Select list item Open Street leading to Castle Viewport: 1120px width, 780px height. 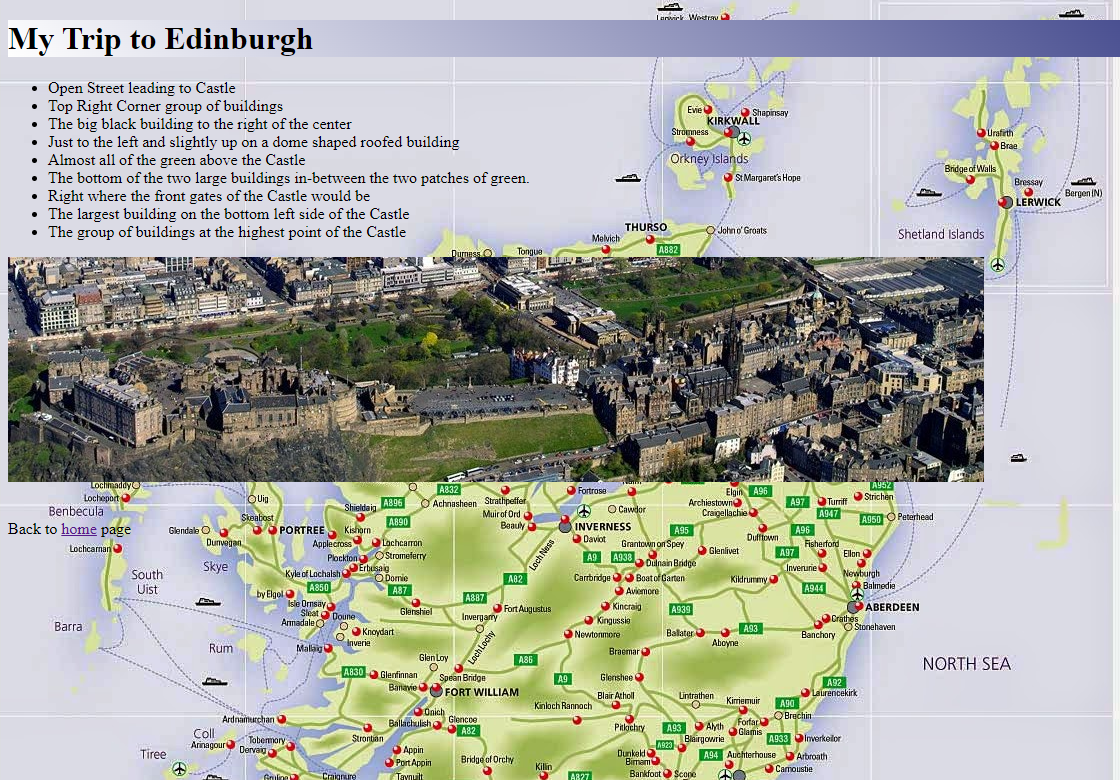click(141, 88)
